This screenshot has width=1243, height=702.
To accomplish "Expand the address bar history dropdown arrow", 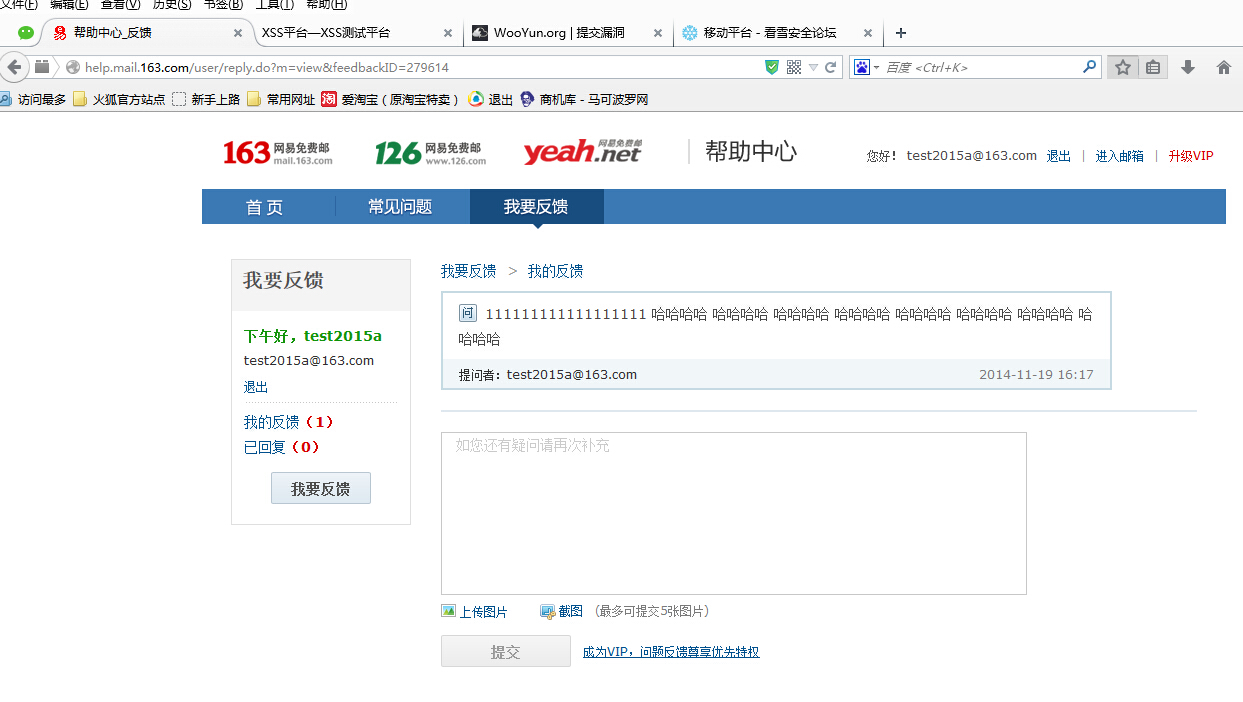I will click(813, 67).
